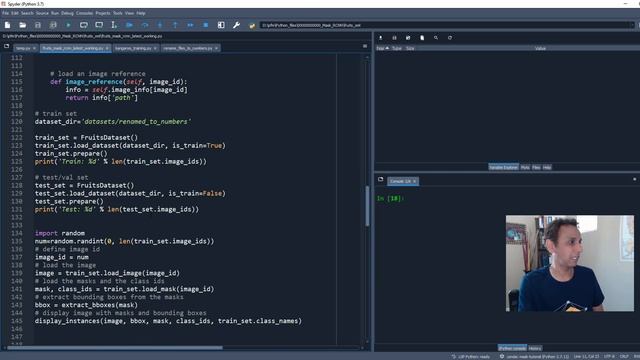Open the File menu
The image size is (640, 360).
pyautogui.click(x=5, y=13)
